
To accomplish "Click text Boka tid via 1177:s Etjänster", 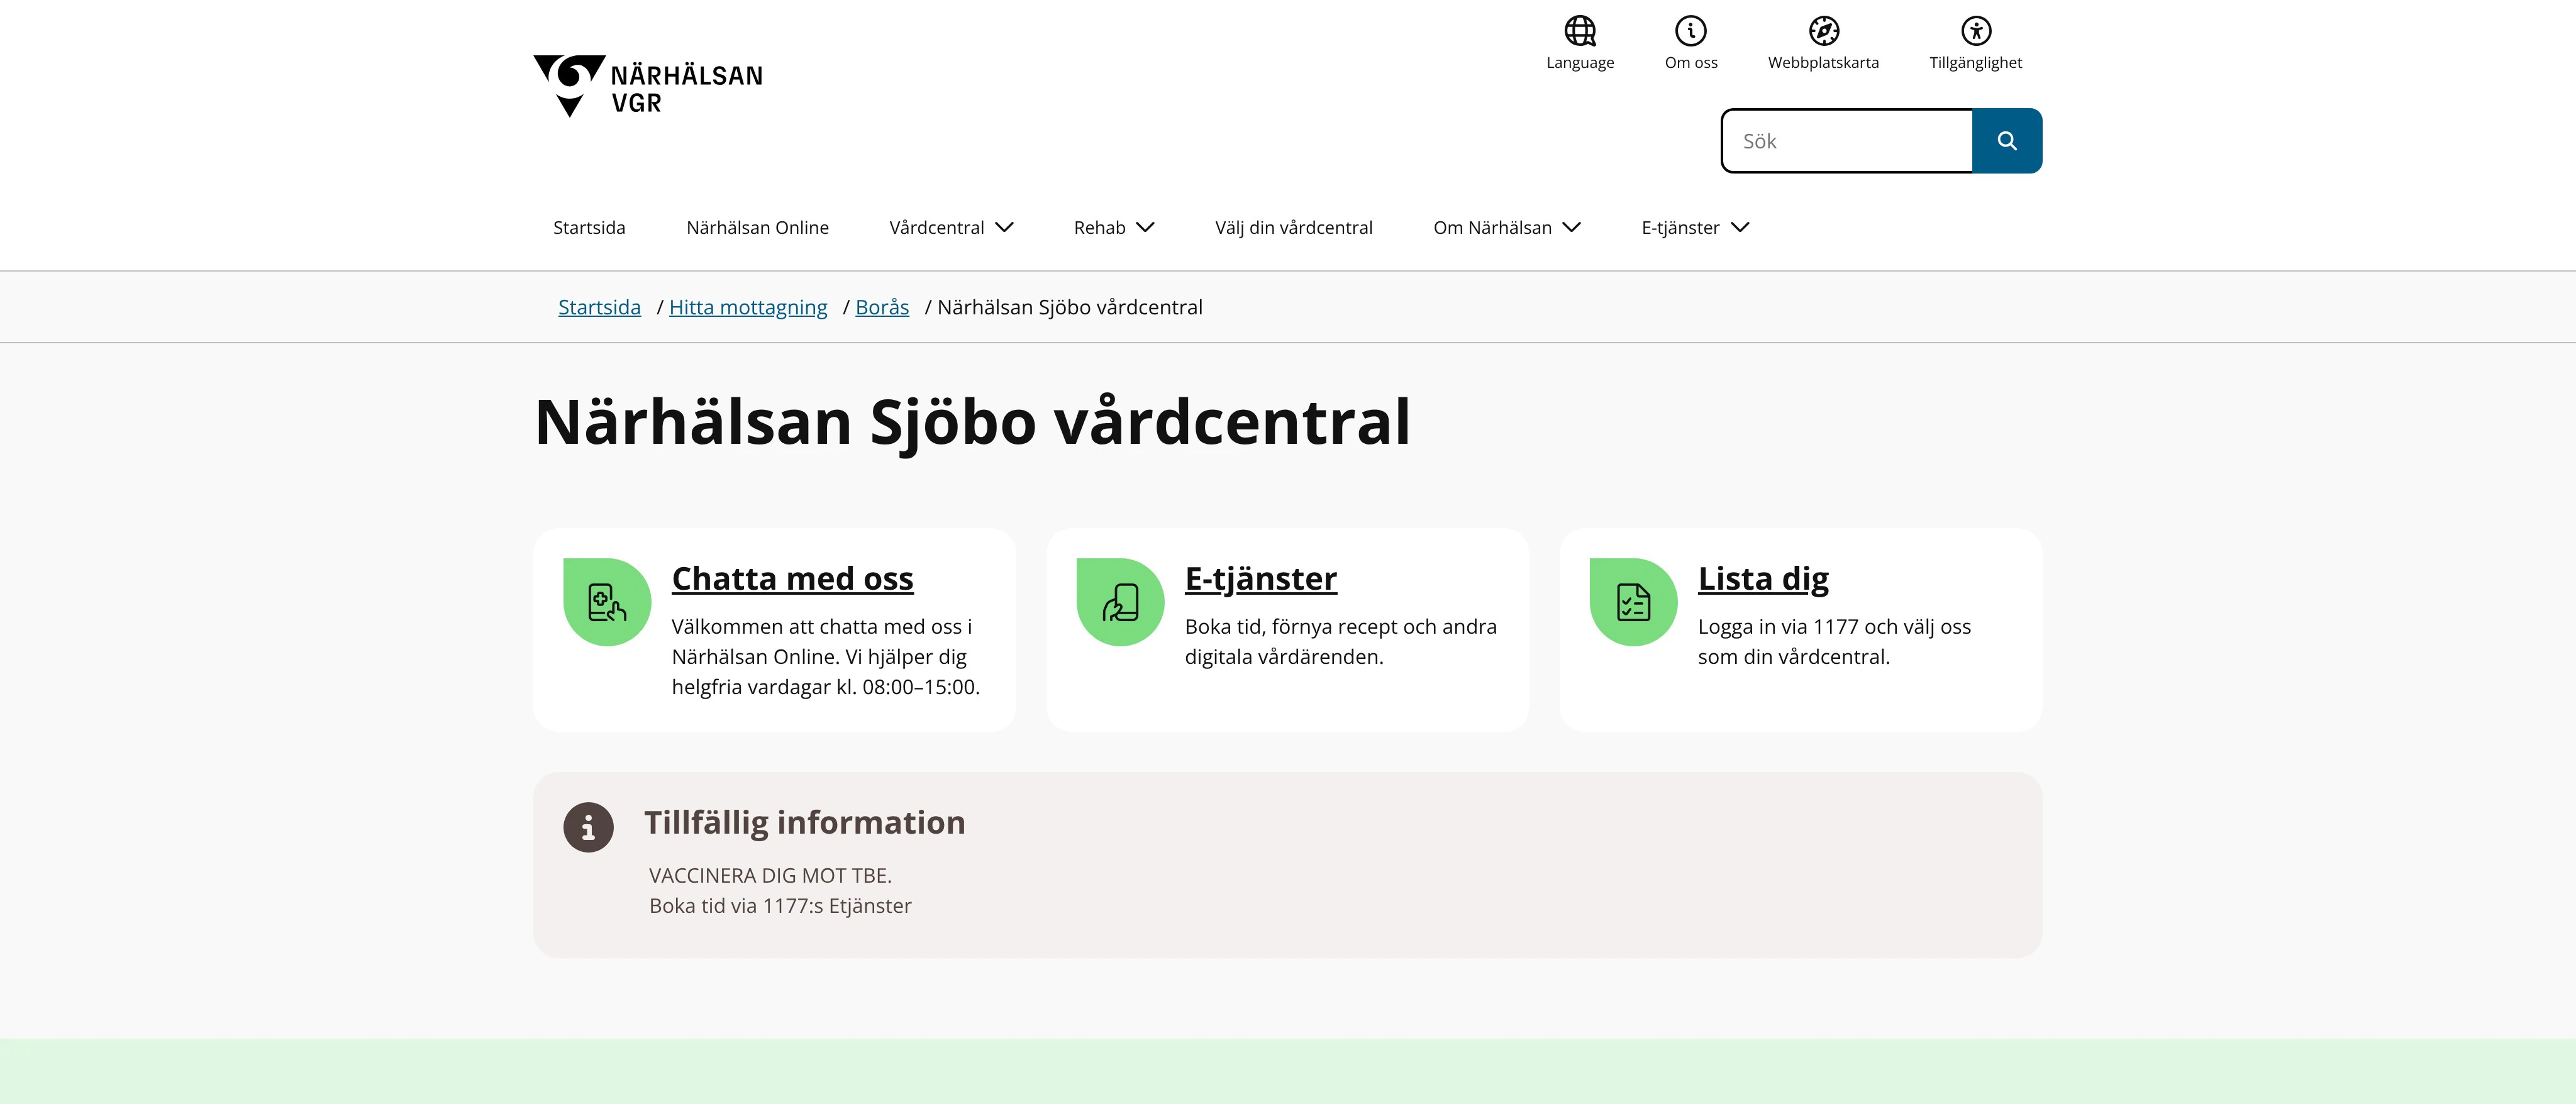I will (780, 906).
